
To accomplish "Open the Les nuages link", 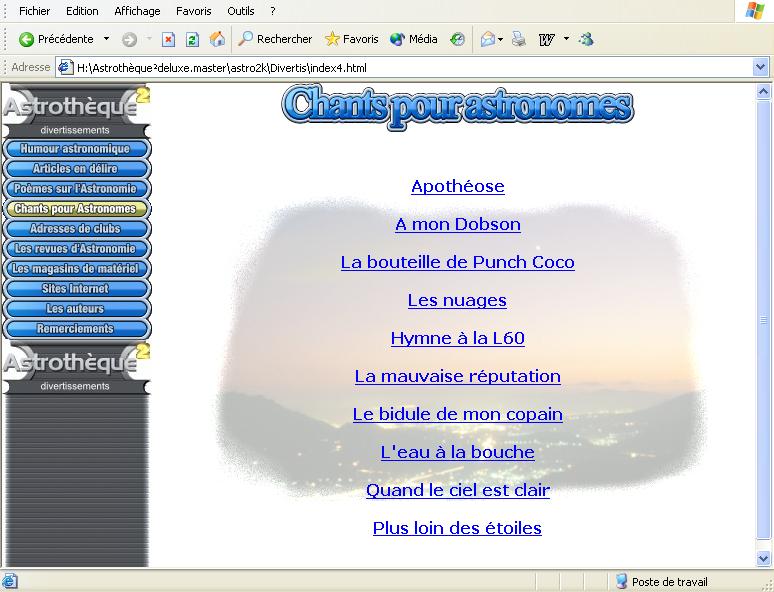I will (457, 300).
